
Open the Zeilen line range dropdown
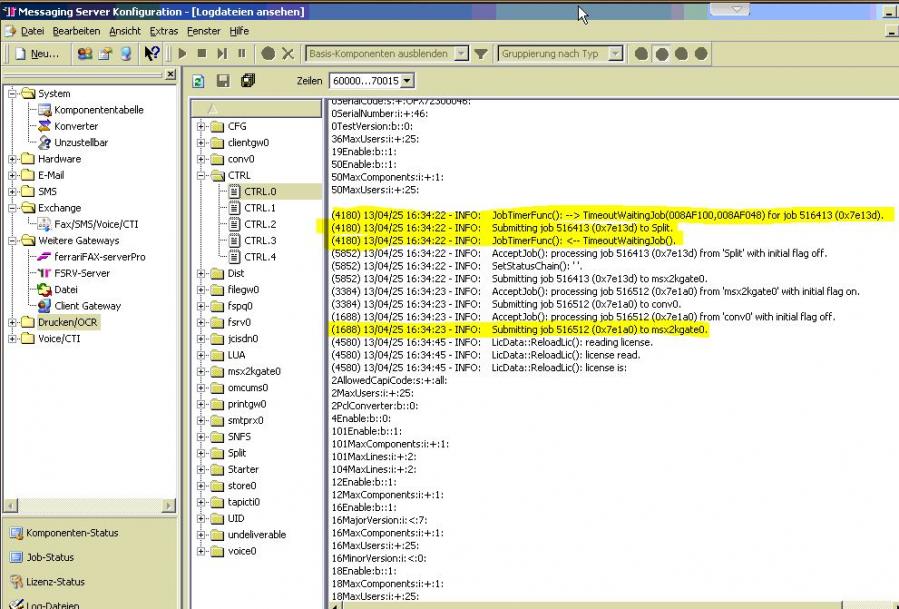click(x=406, y=81)
